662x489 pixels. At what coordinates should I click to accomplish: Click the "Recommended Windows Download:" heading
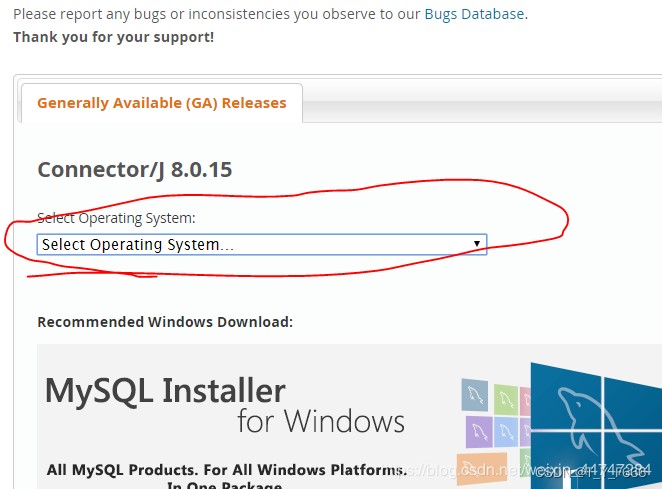[x=165, y=322]
